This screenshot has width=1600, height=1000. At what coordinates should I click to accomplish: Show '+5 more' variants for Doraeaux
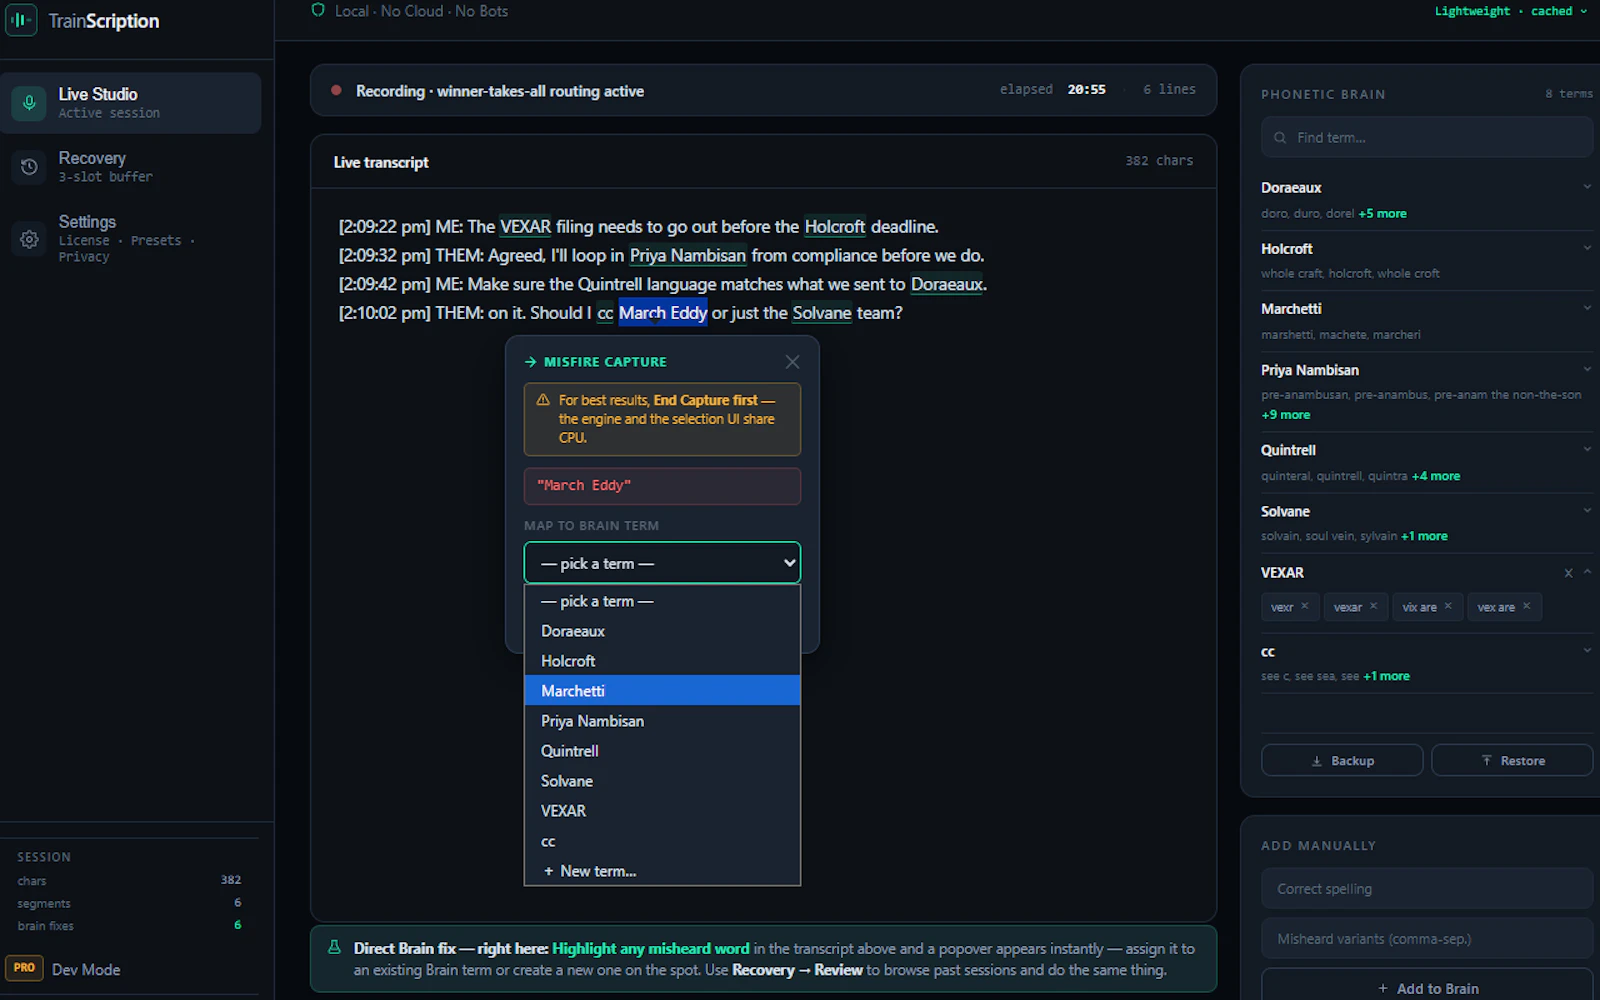point(1382,213)
